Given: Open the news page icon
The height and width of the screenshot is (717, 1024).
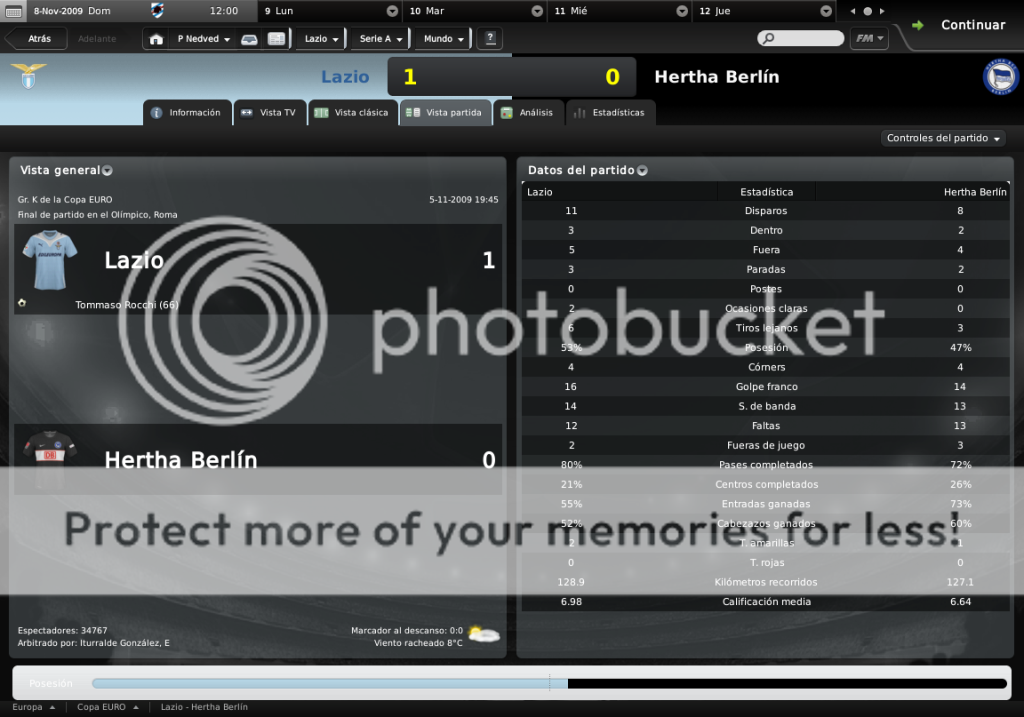Looking at the screenshot, I should coord(276,39).
